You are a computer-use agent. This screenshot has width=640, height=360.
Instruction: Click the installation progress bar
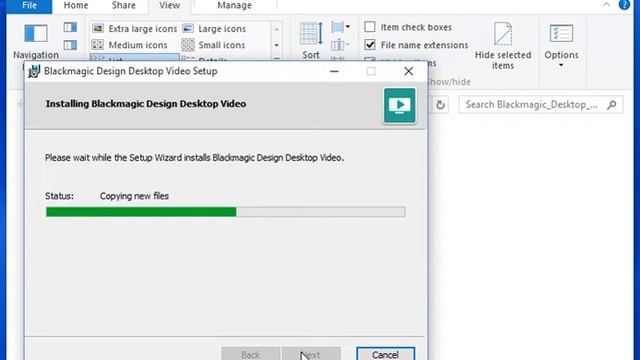pyautogui.click(x=225, y=211)
